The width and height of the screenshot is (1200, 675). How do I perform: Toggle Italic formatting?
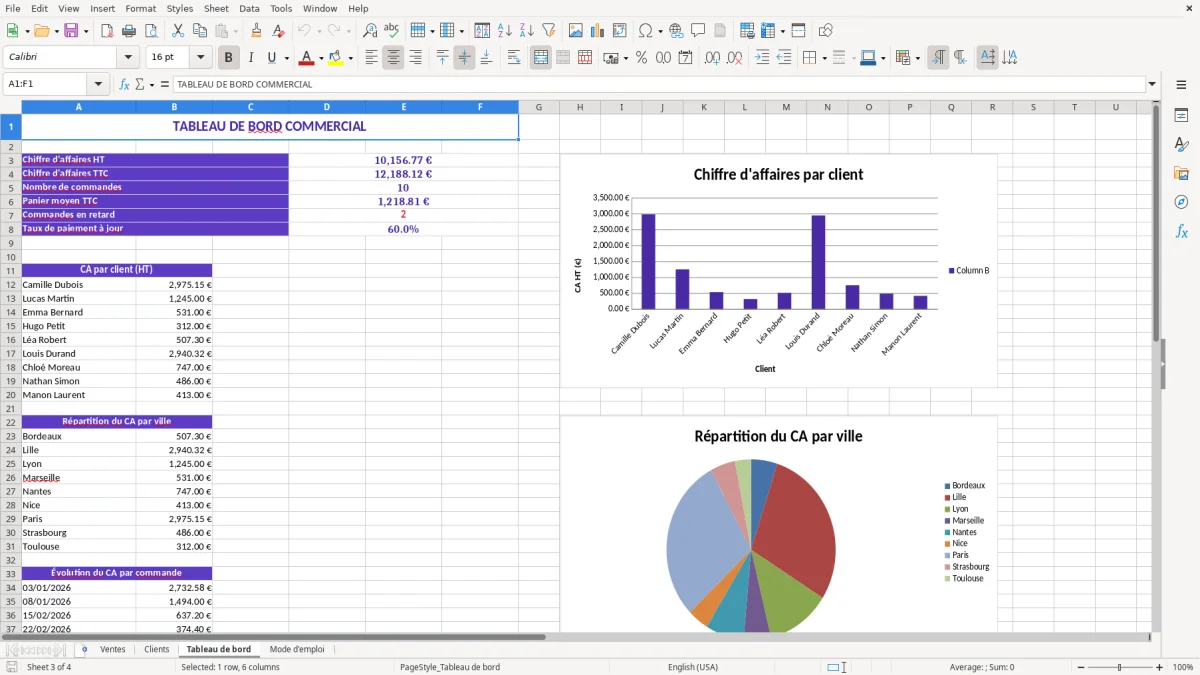tap(250, 58)
